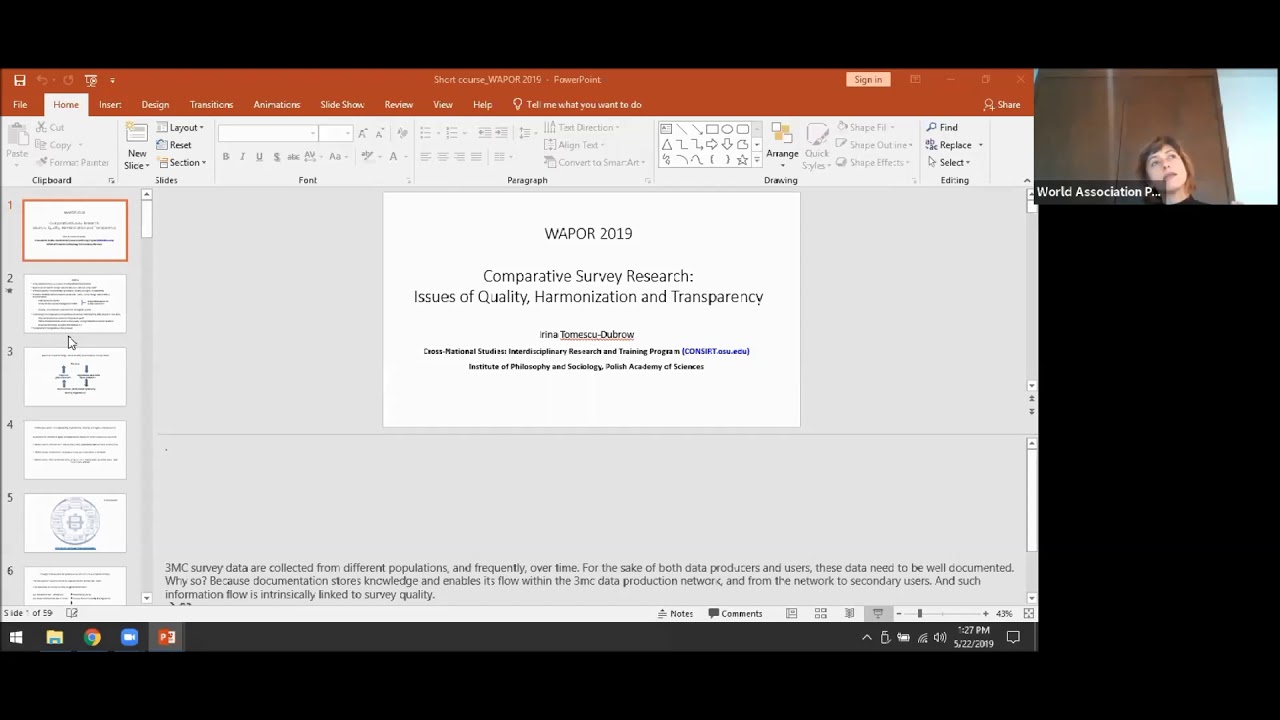Open the Transitions tab

[211, 104]
